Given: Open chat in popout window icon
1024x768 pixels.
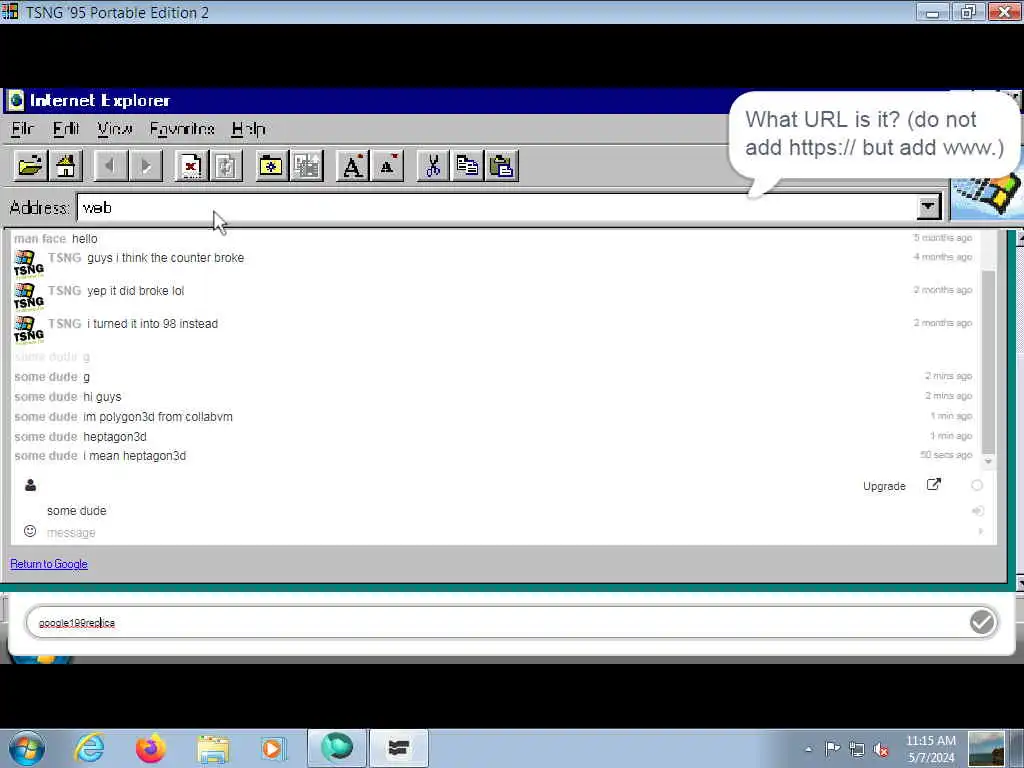Looking at the screenshot, I should pyautogui.click(x=934, y=485).
